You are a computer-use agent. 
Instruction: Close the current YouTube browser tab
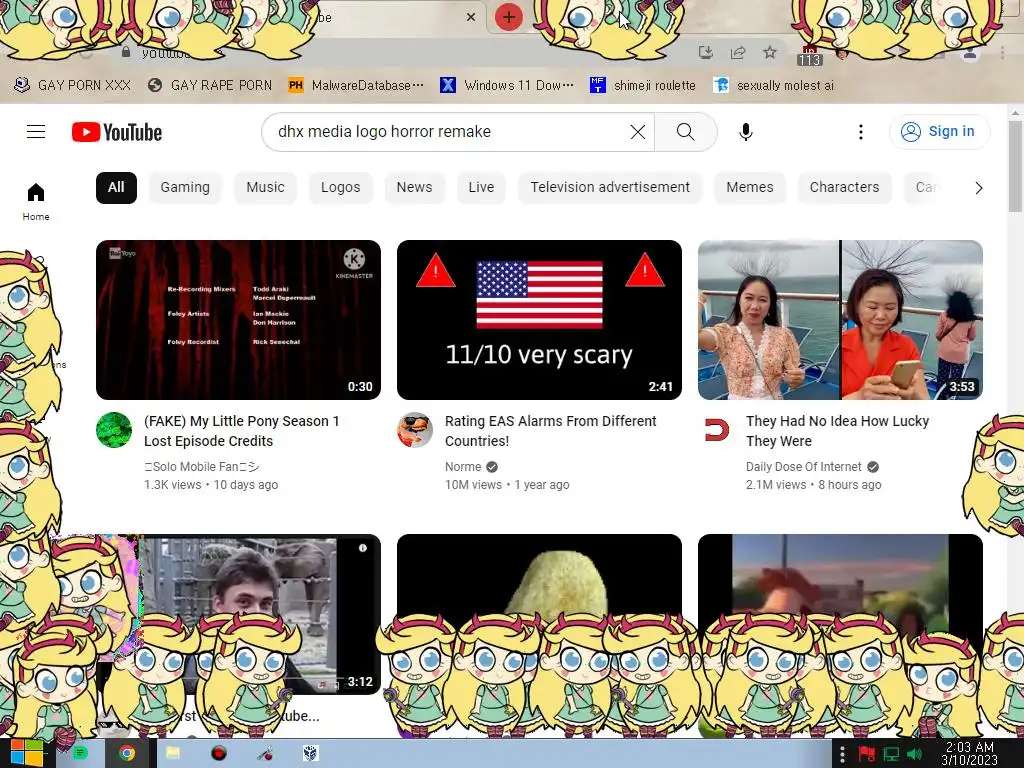pos(471,18)
